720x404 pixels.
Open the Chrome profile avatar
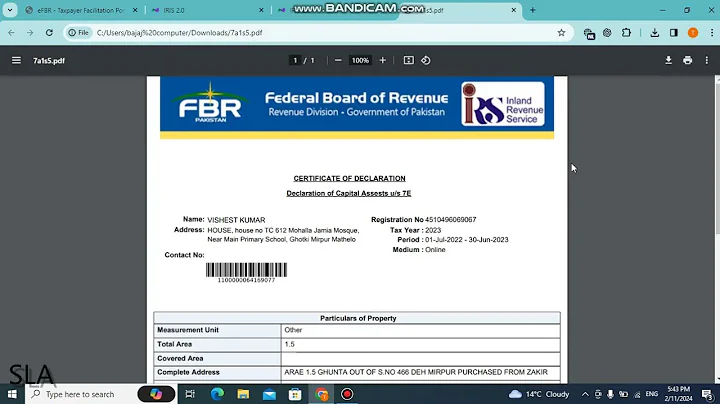click(x=693, y=33)
